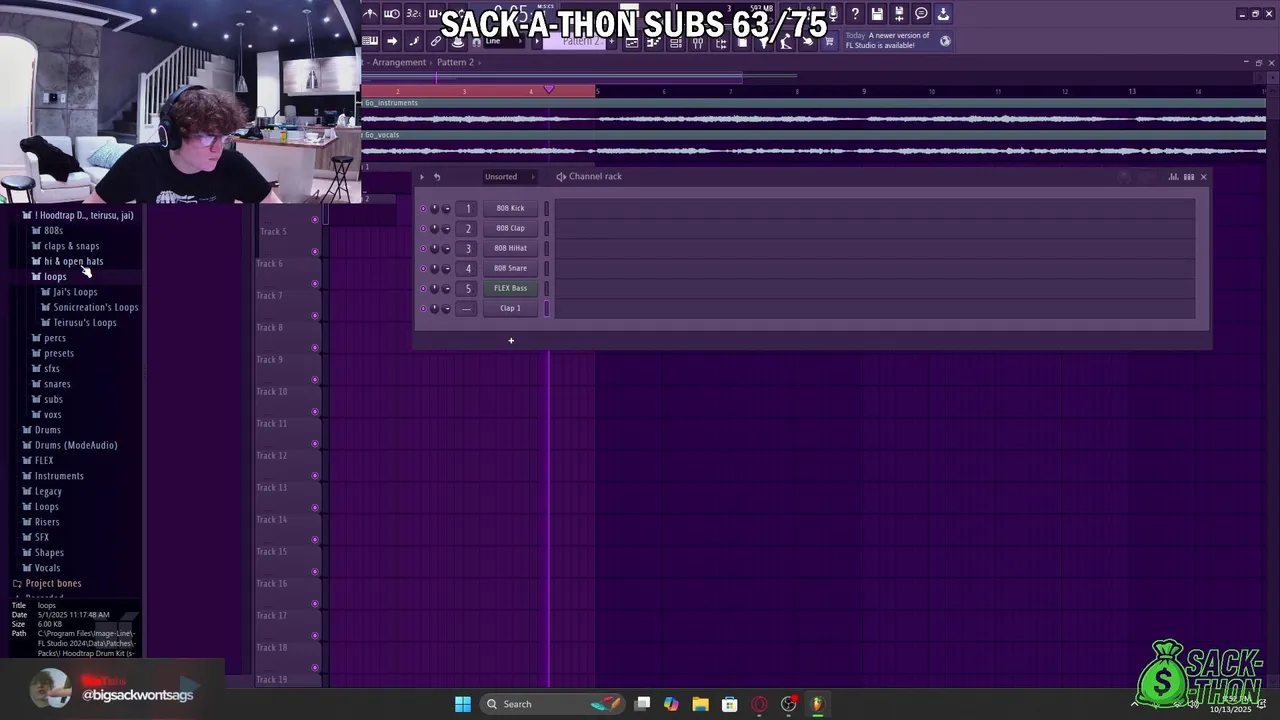This screenshot has height=720, width=1280.
Task: Toggle the headphones icon in toolbar
Action: tap(477, 41)
